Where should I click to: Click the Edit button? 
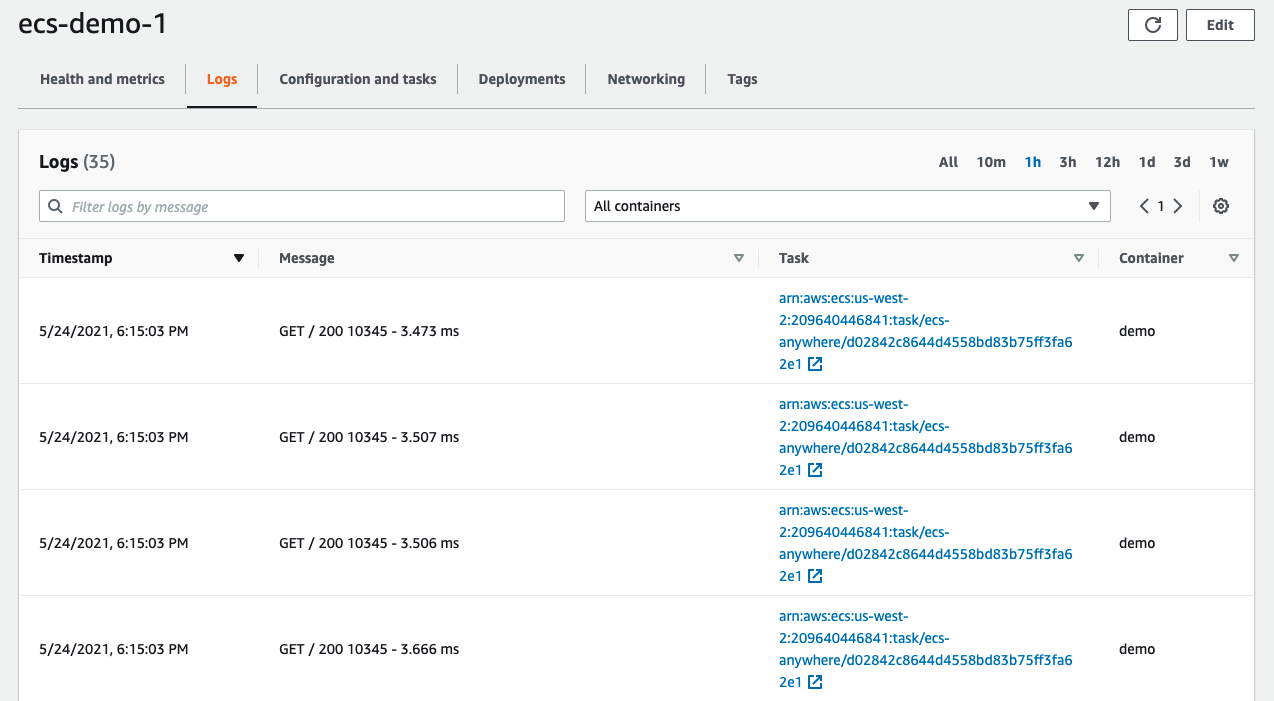coord(1220,25)
